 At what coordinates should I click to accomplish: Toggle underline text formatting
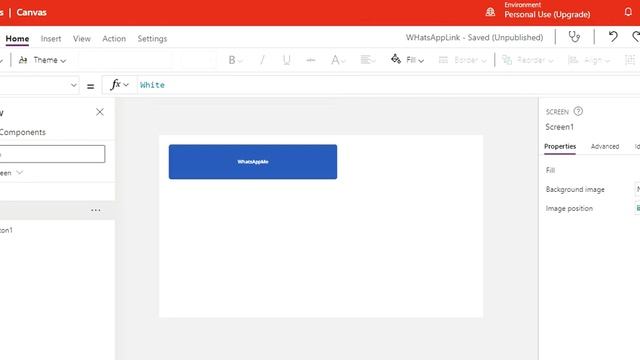[287, 60]
